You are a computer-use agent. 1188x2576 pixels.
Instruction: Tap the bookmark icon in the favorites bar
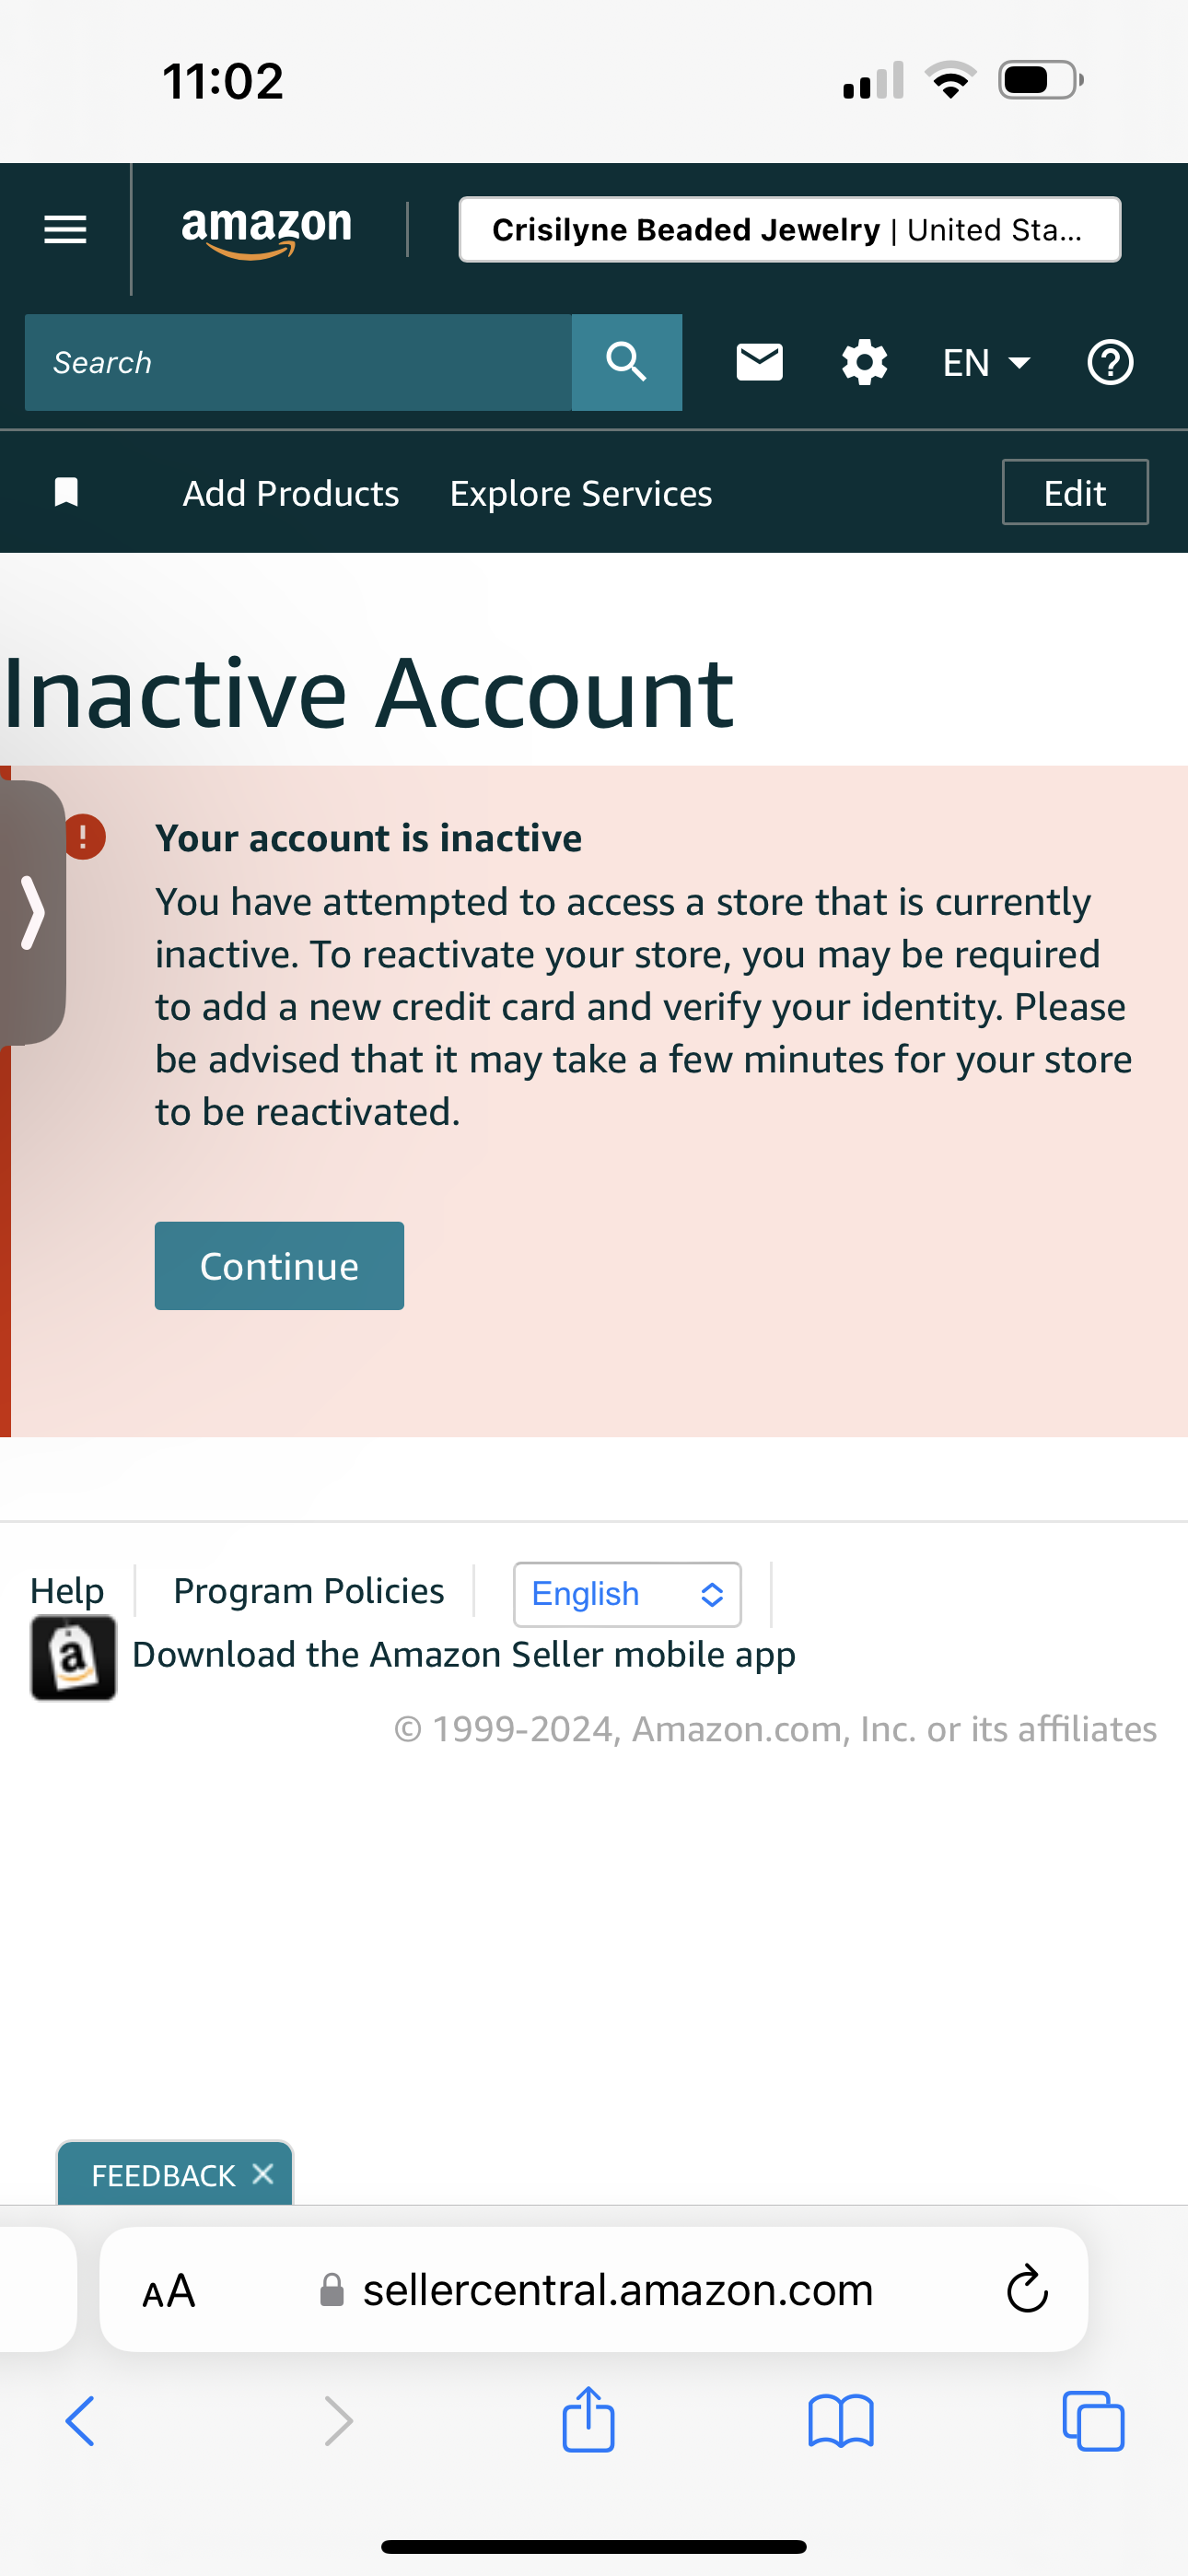(66, 492)
